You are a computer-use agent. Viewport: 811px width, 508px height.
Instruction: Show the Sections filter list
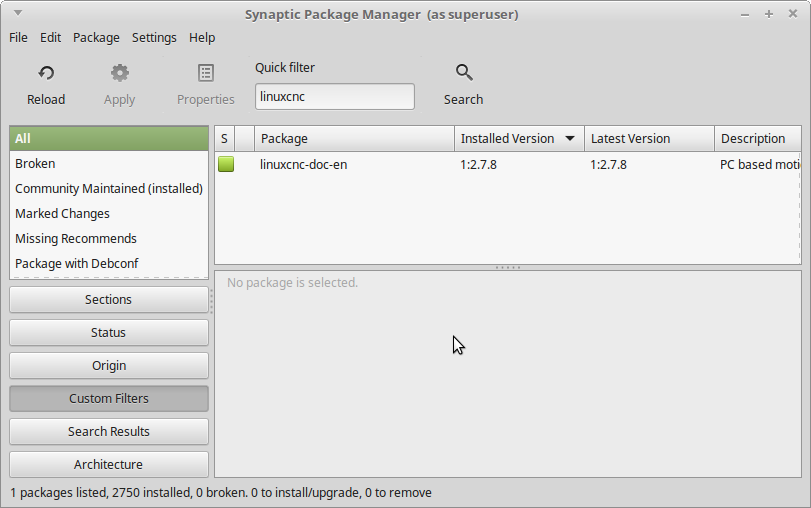109,300
